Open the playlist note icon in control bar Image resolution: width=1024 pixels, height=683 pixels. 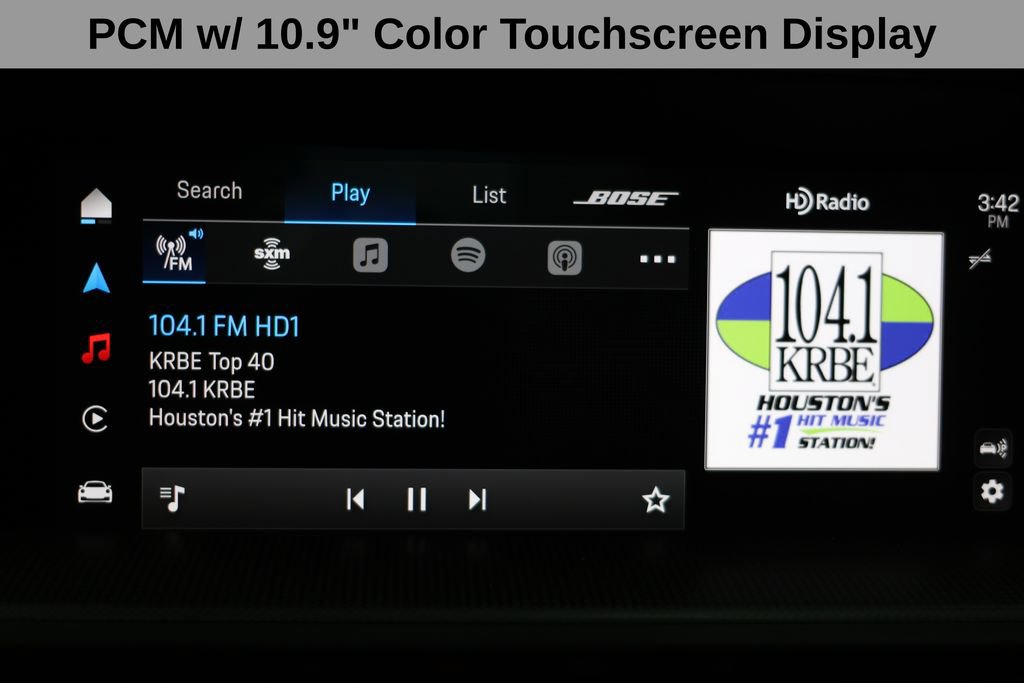172,499
